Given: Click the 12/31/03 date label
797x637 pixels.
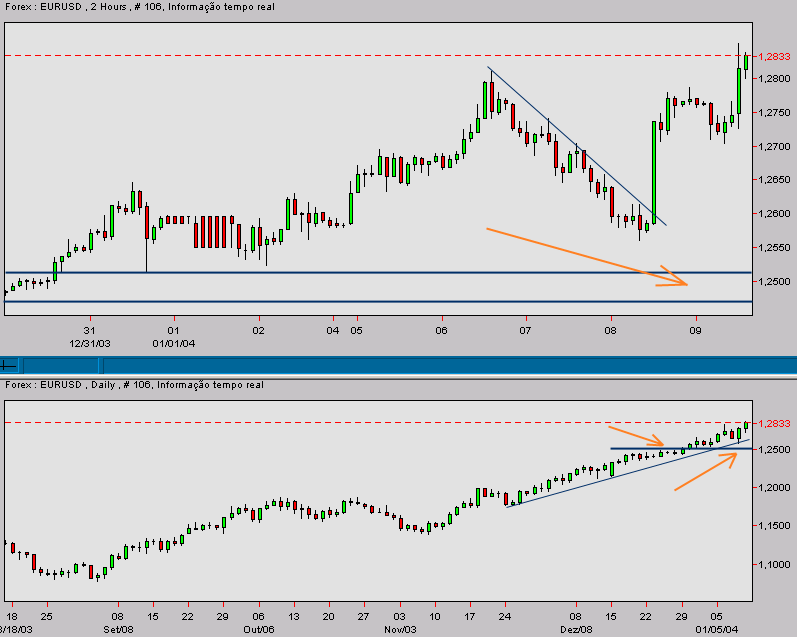Looking at the screenshot, I should (x=89, y=344).
